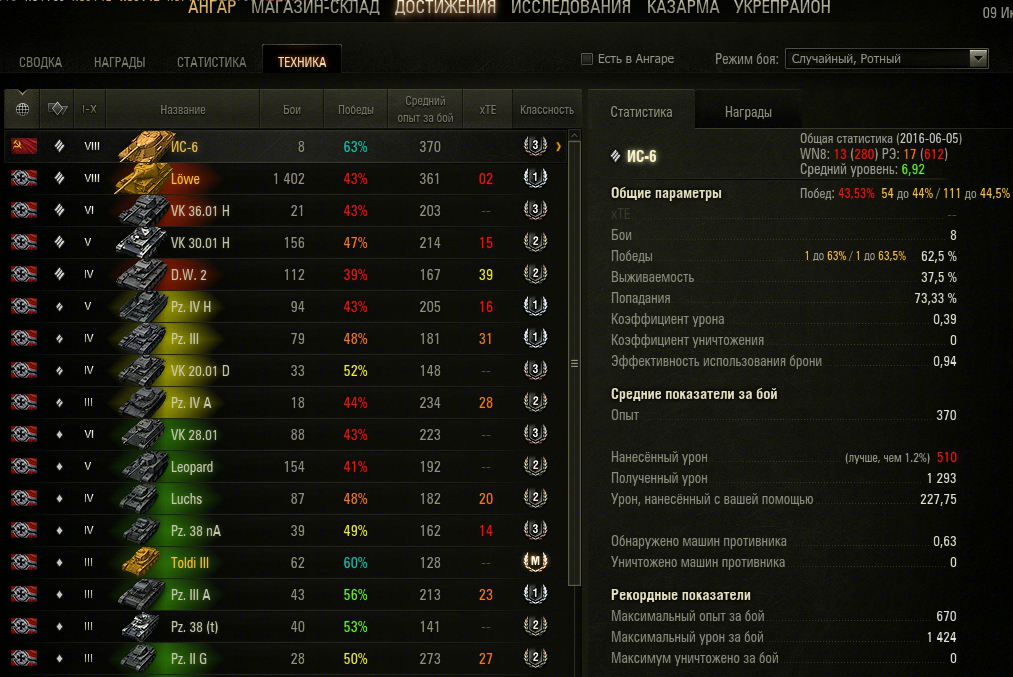Click class 1 badge on Löwe row
Image resolution: width=1013 pixels, height=677 pixels.
tap(535, 178)
